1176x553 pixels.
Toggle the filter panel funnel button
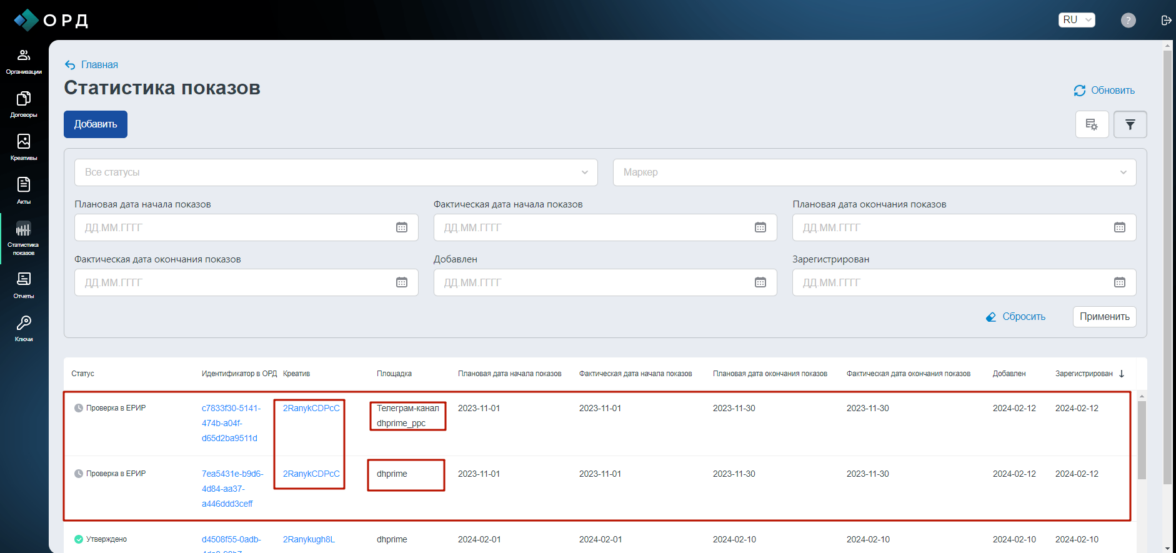[1130, 125]
